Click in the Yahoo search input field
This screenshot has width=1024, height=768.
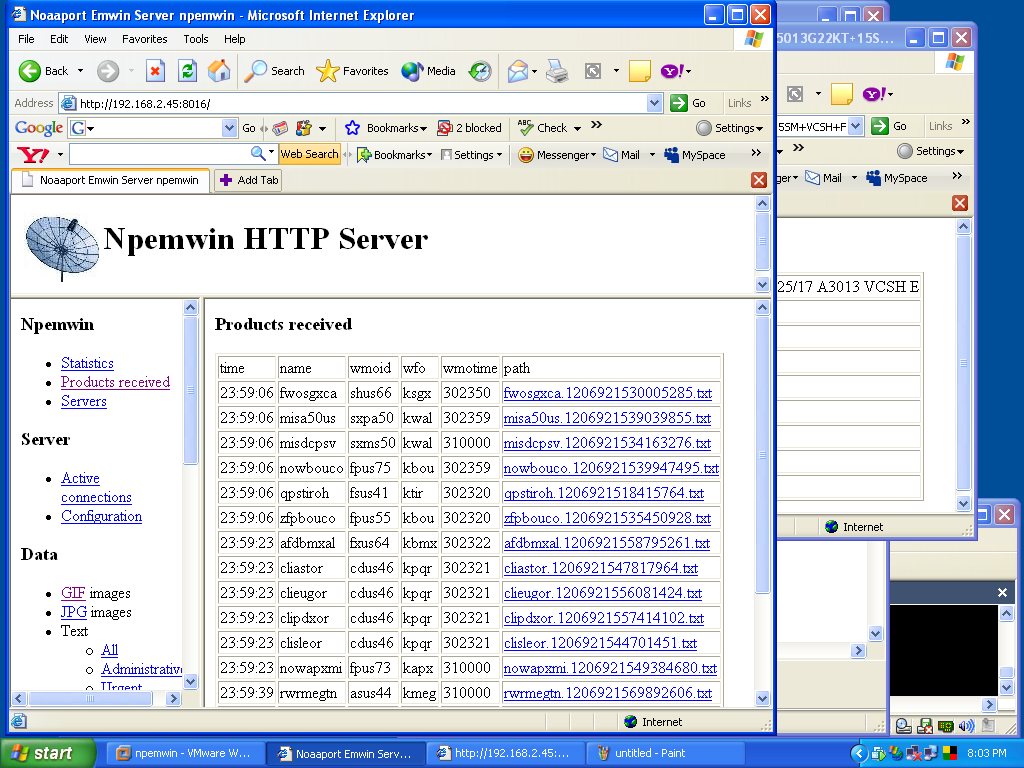coord(159,155)
